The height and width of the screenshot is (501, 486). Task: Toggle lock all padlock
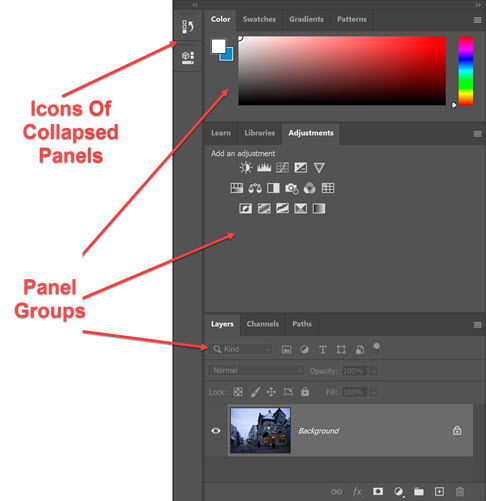[x=305, y=391]
